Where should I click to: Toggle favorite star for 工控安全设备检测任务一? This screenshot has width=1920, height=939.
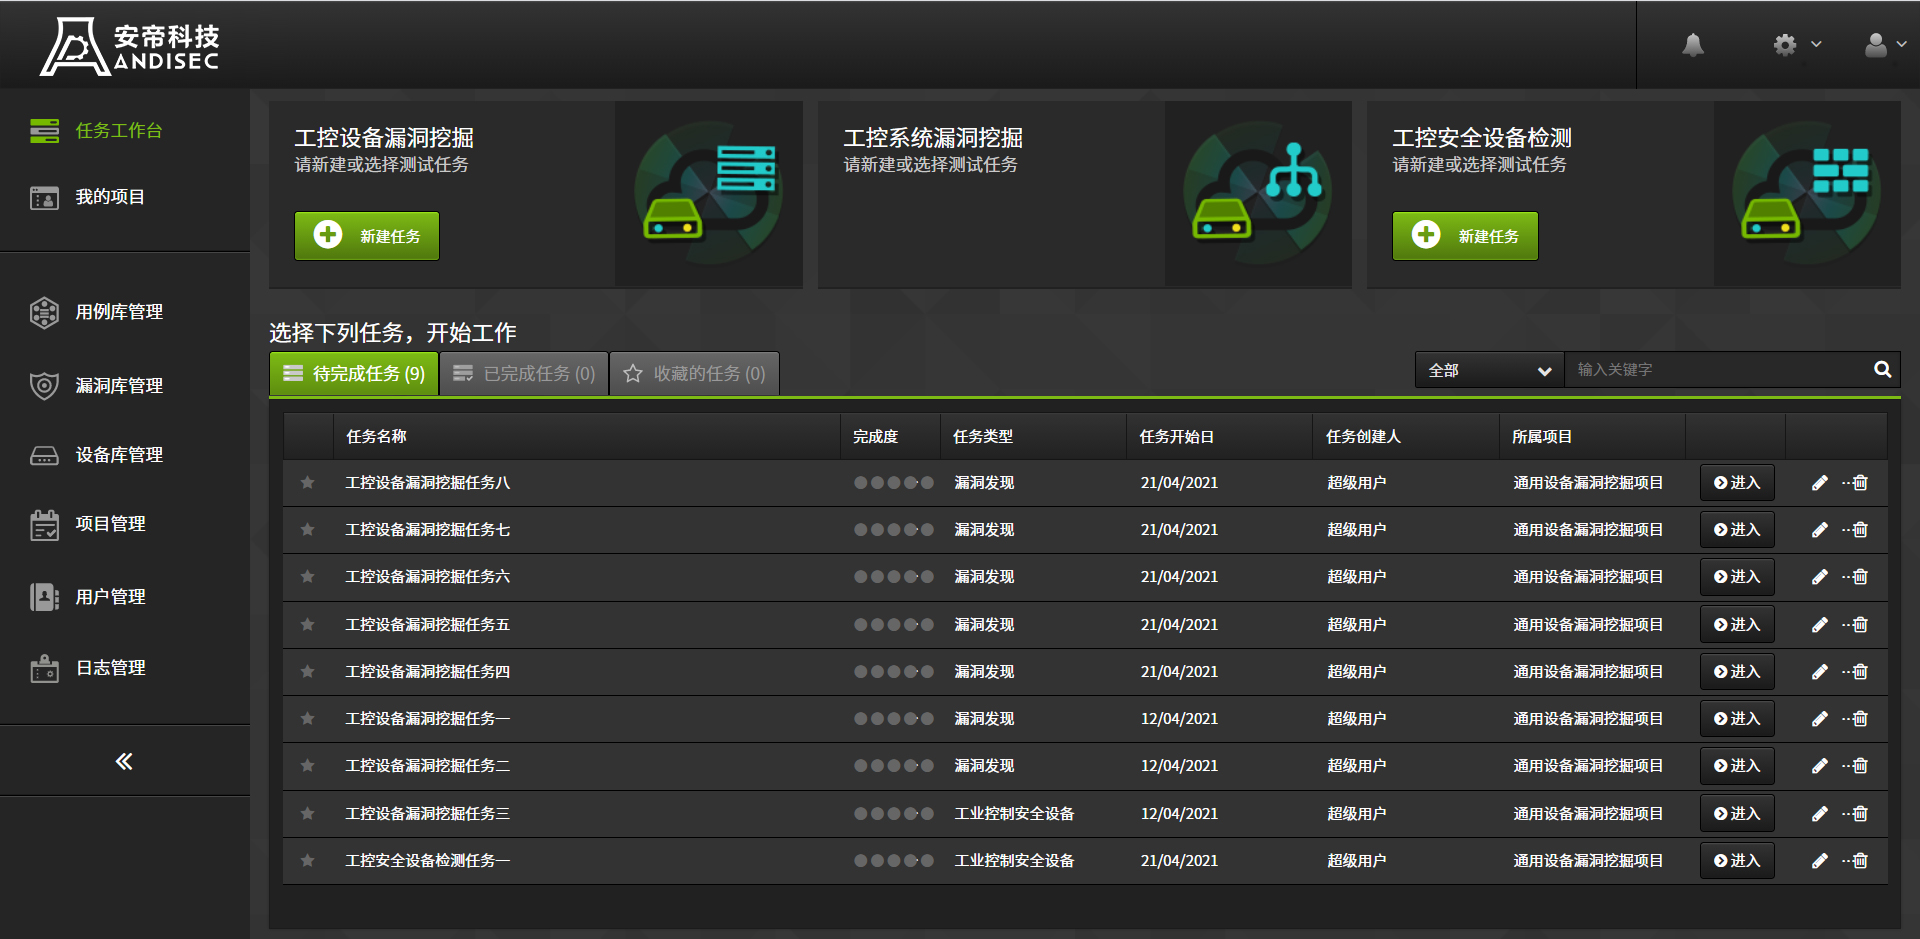308,861
